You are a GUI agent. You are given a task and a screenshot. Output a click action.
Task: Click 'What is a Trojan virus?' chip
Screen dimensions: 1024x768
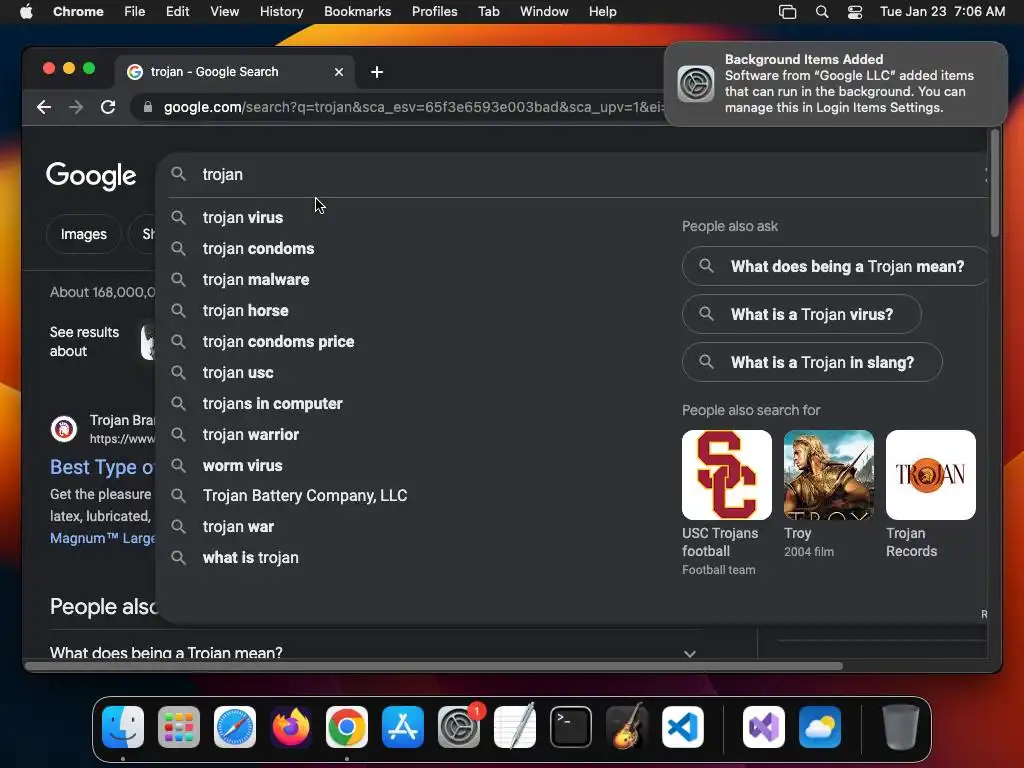point(802,314)
